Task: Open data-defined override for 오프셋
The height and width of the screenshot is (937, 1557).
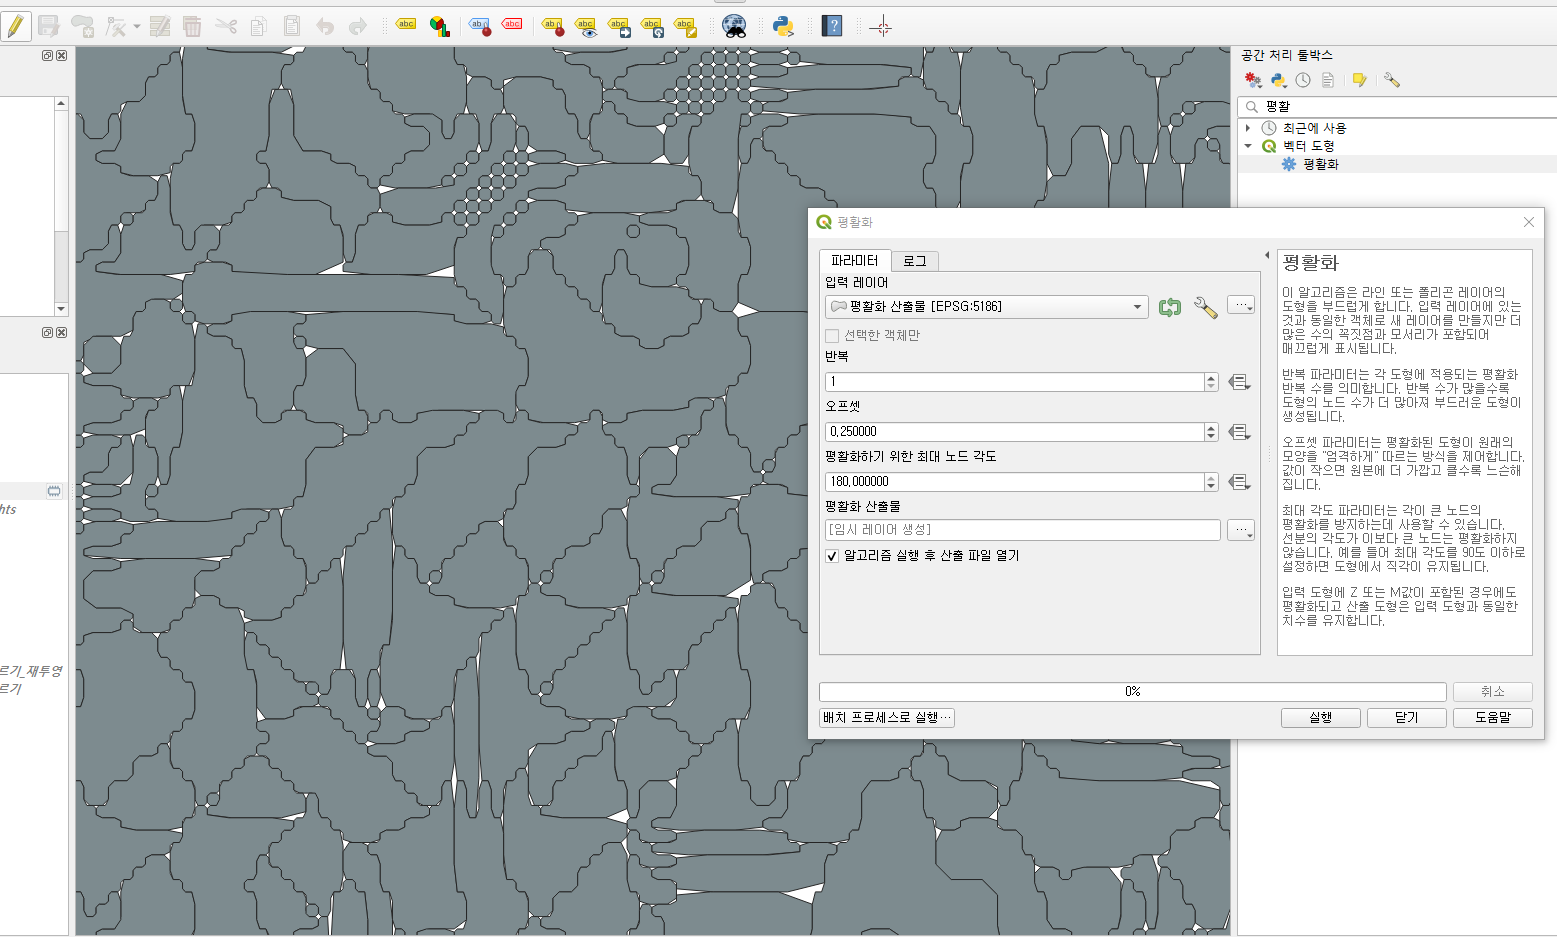Action: point(1239,432)
